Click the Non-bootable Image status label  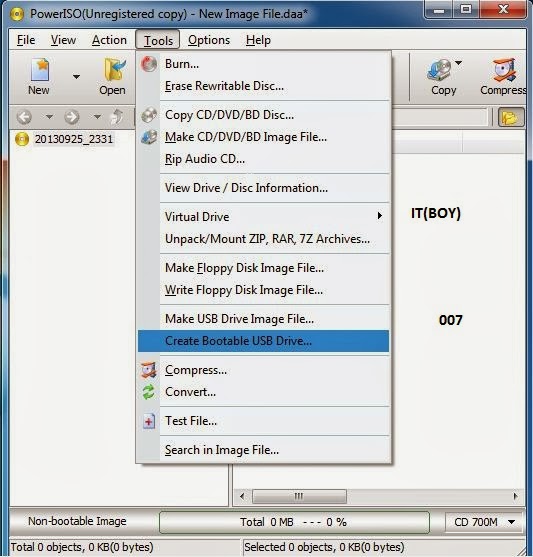tap(77, 521)
